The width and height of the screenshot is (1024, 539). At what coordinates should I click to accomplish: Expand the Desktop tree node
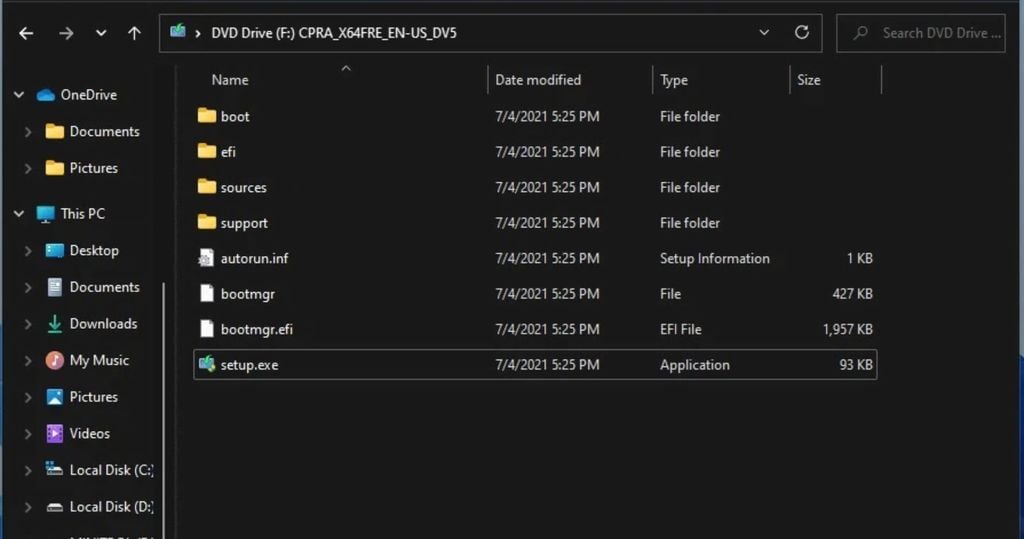(27, 251)
